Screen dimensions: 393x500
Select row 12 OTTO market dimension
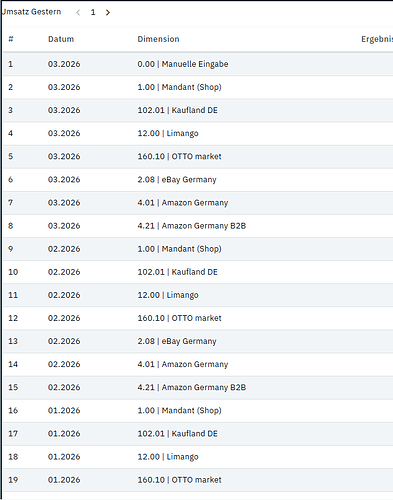(x=180, y=318)
